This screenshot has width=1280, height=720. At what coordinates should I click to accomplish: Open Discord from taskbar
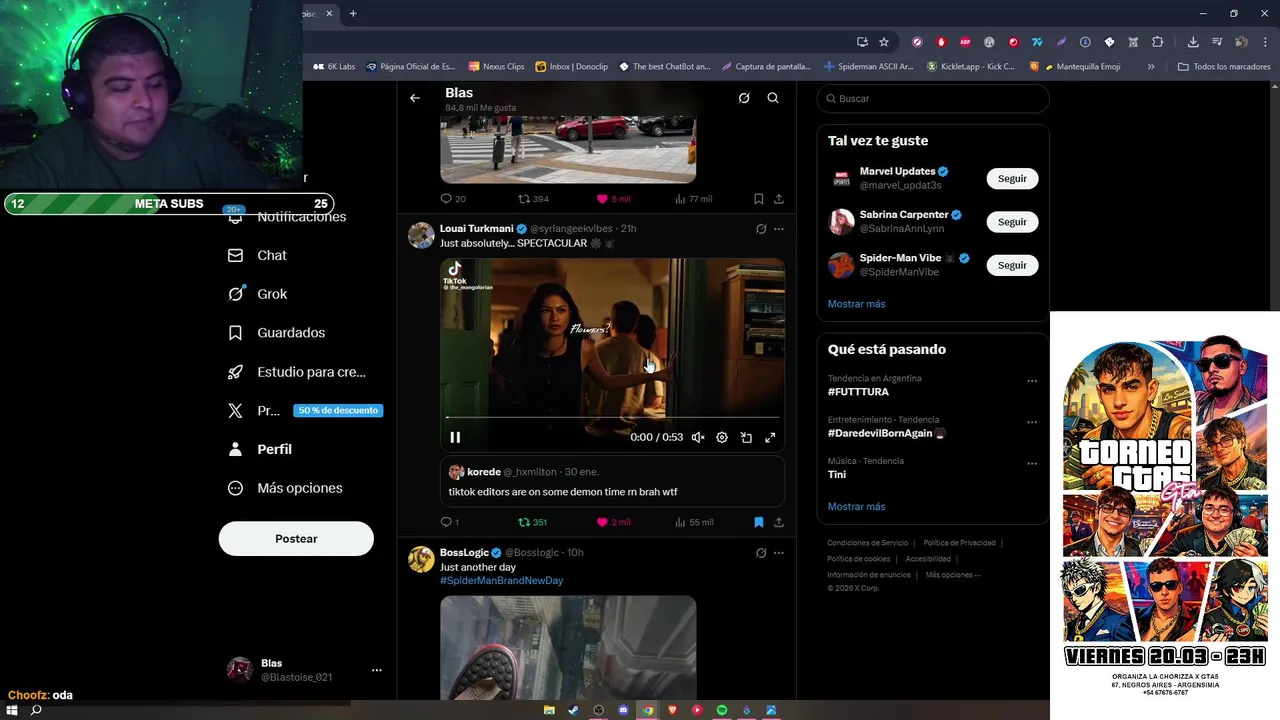[x=623, y=710]
